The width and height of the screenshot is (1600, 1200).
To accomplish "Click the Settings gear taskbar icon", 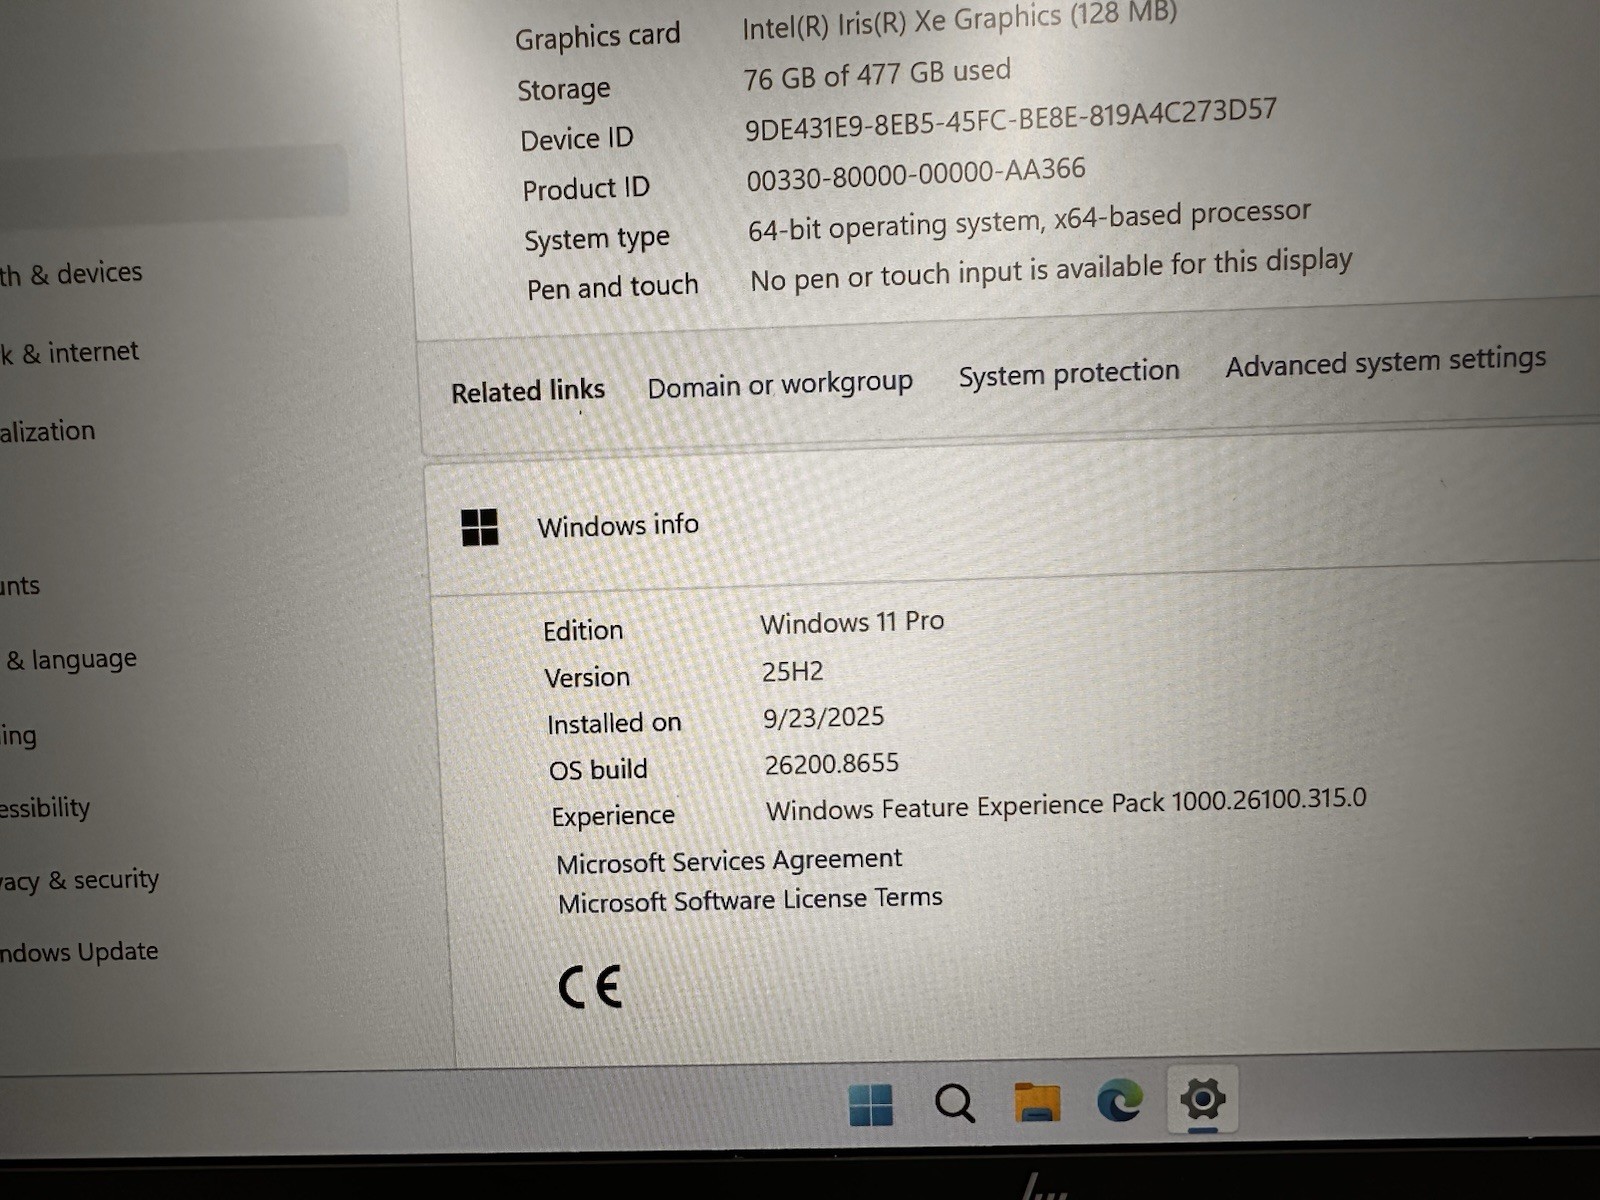I will click(x=1202, y=1100).
